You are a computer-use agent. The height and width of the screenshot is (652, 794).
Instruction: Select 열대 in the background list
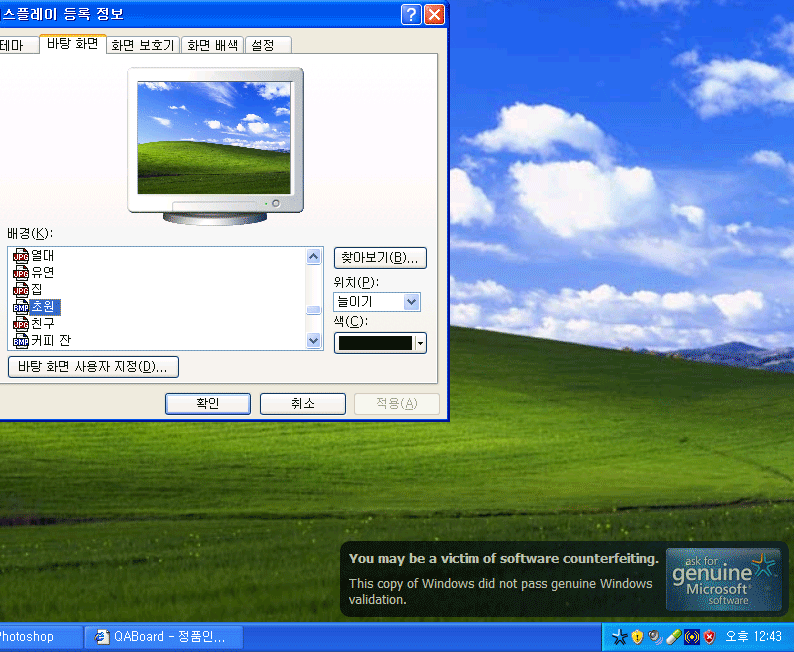tap(43, 256)
